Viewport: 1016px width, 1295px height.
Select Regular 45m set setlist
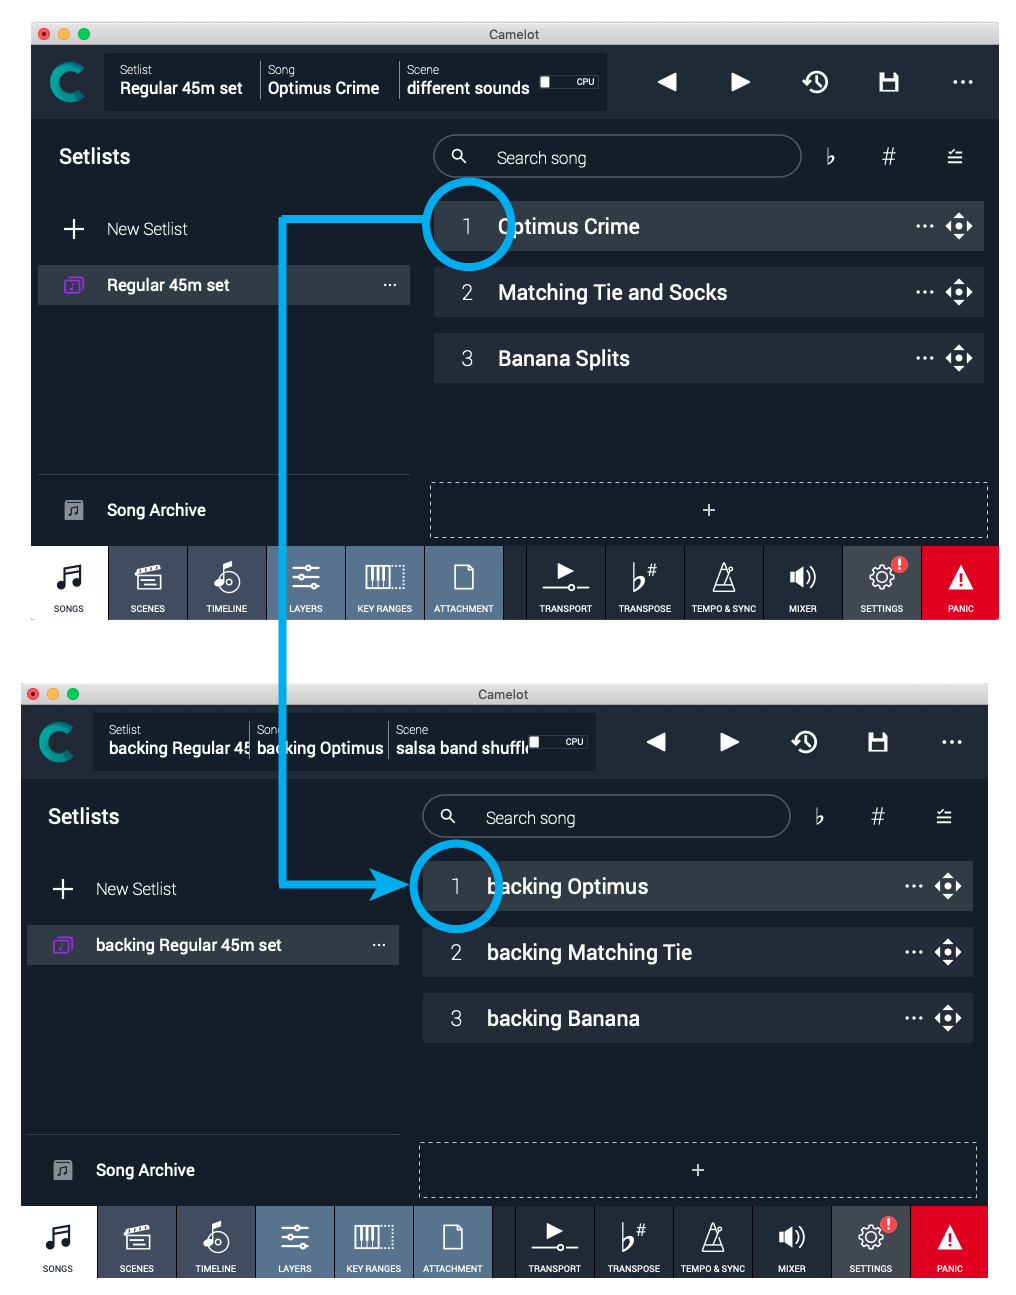point(224,285)
